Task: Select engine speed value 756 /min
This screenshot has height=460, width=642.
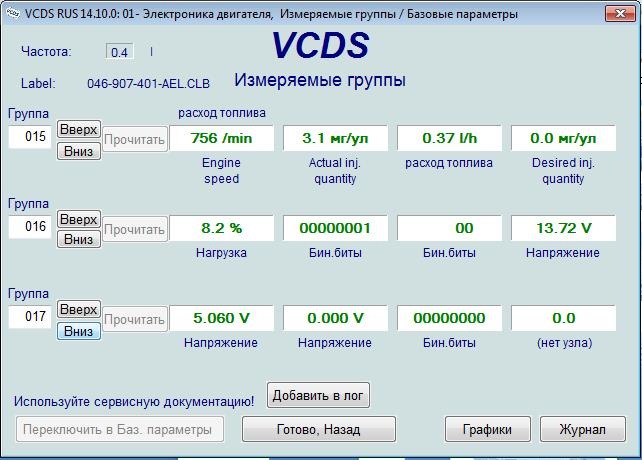Action: pos(222,138)
